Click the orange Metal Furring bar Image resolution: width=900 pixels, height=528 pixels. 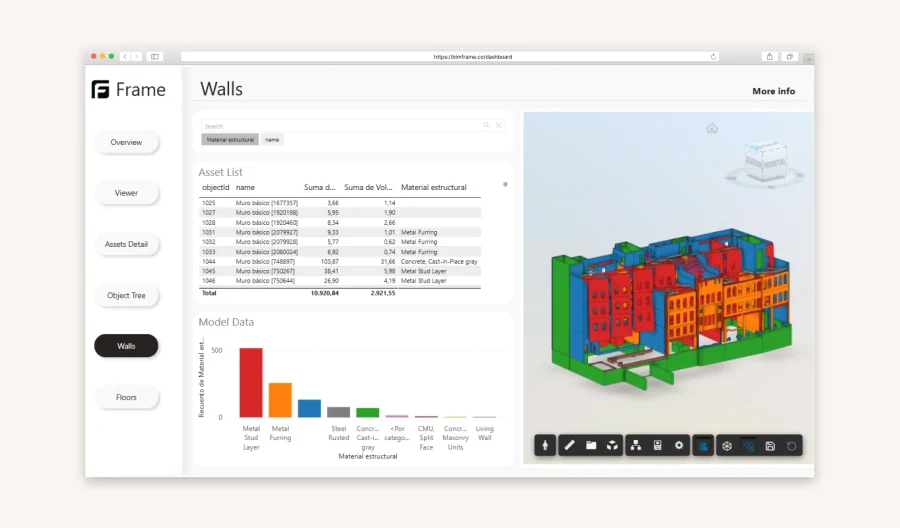tap(280, 400)
